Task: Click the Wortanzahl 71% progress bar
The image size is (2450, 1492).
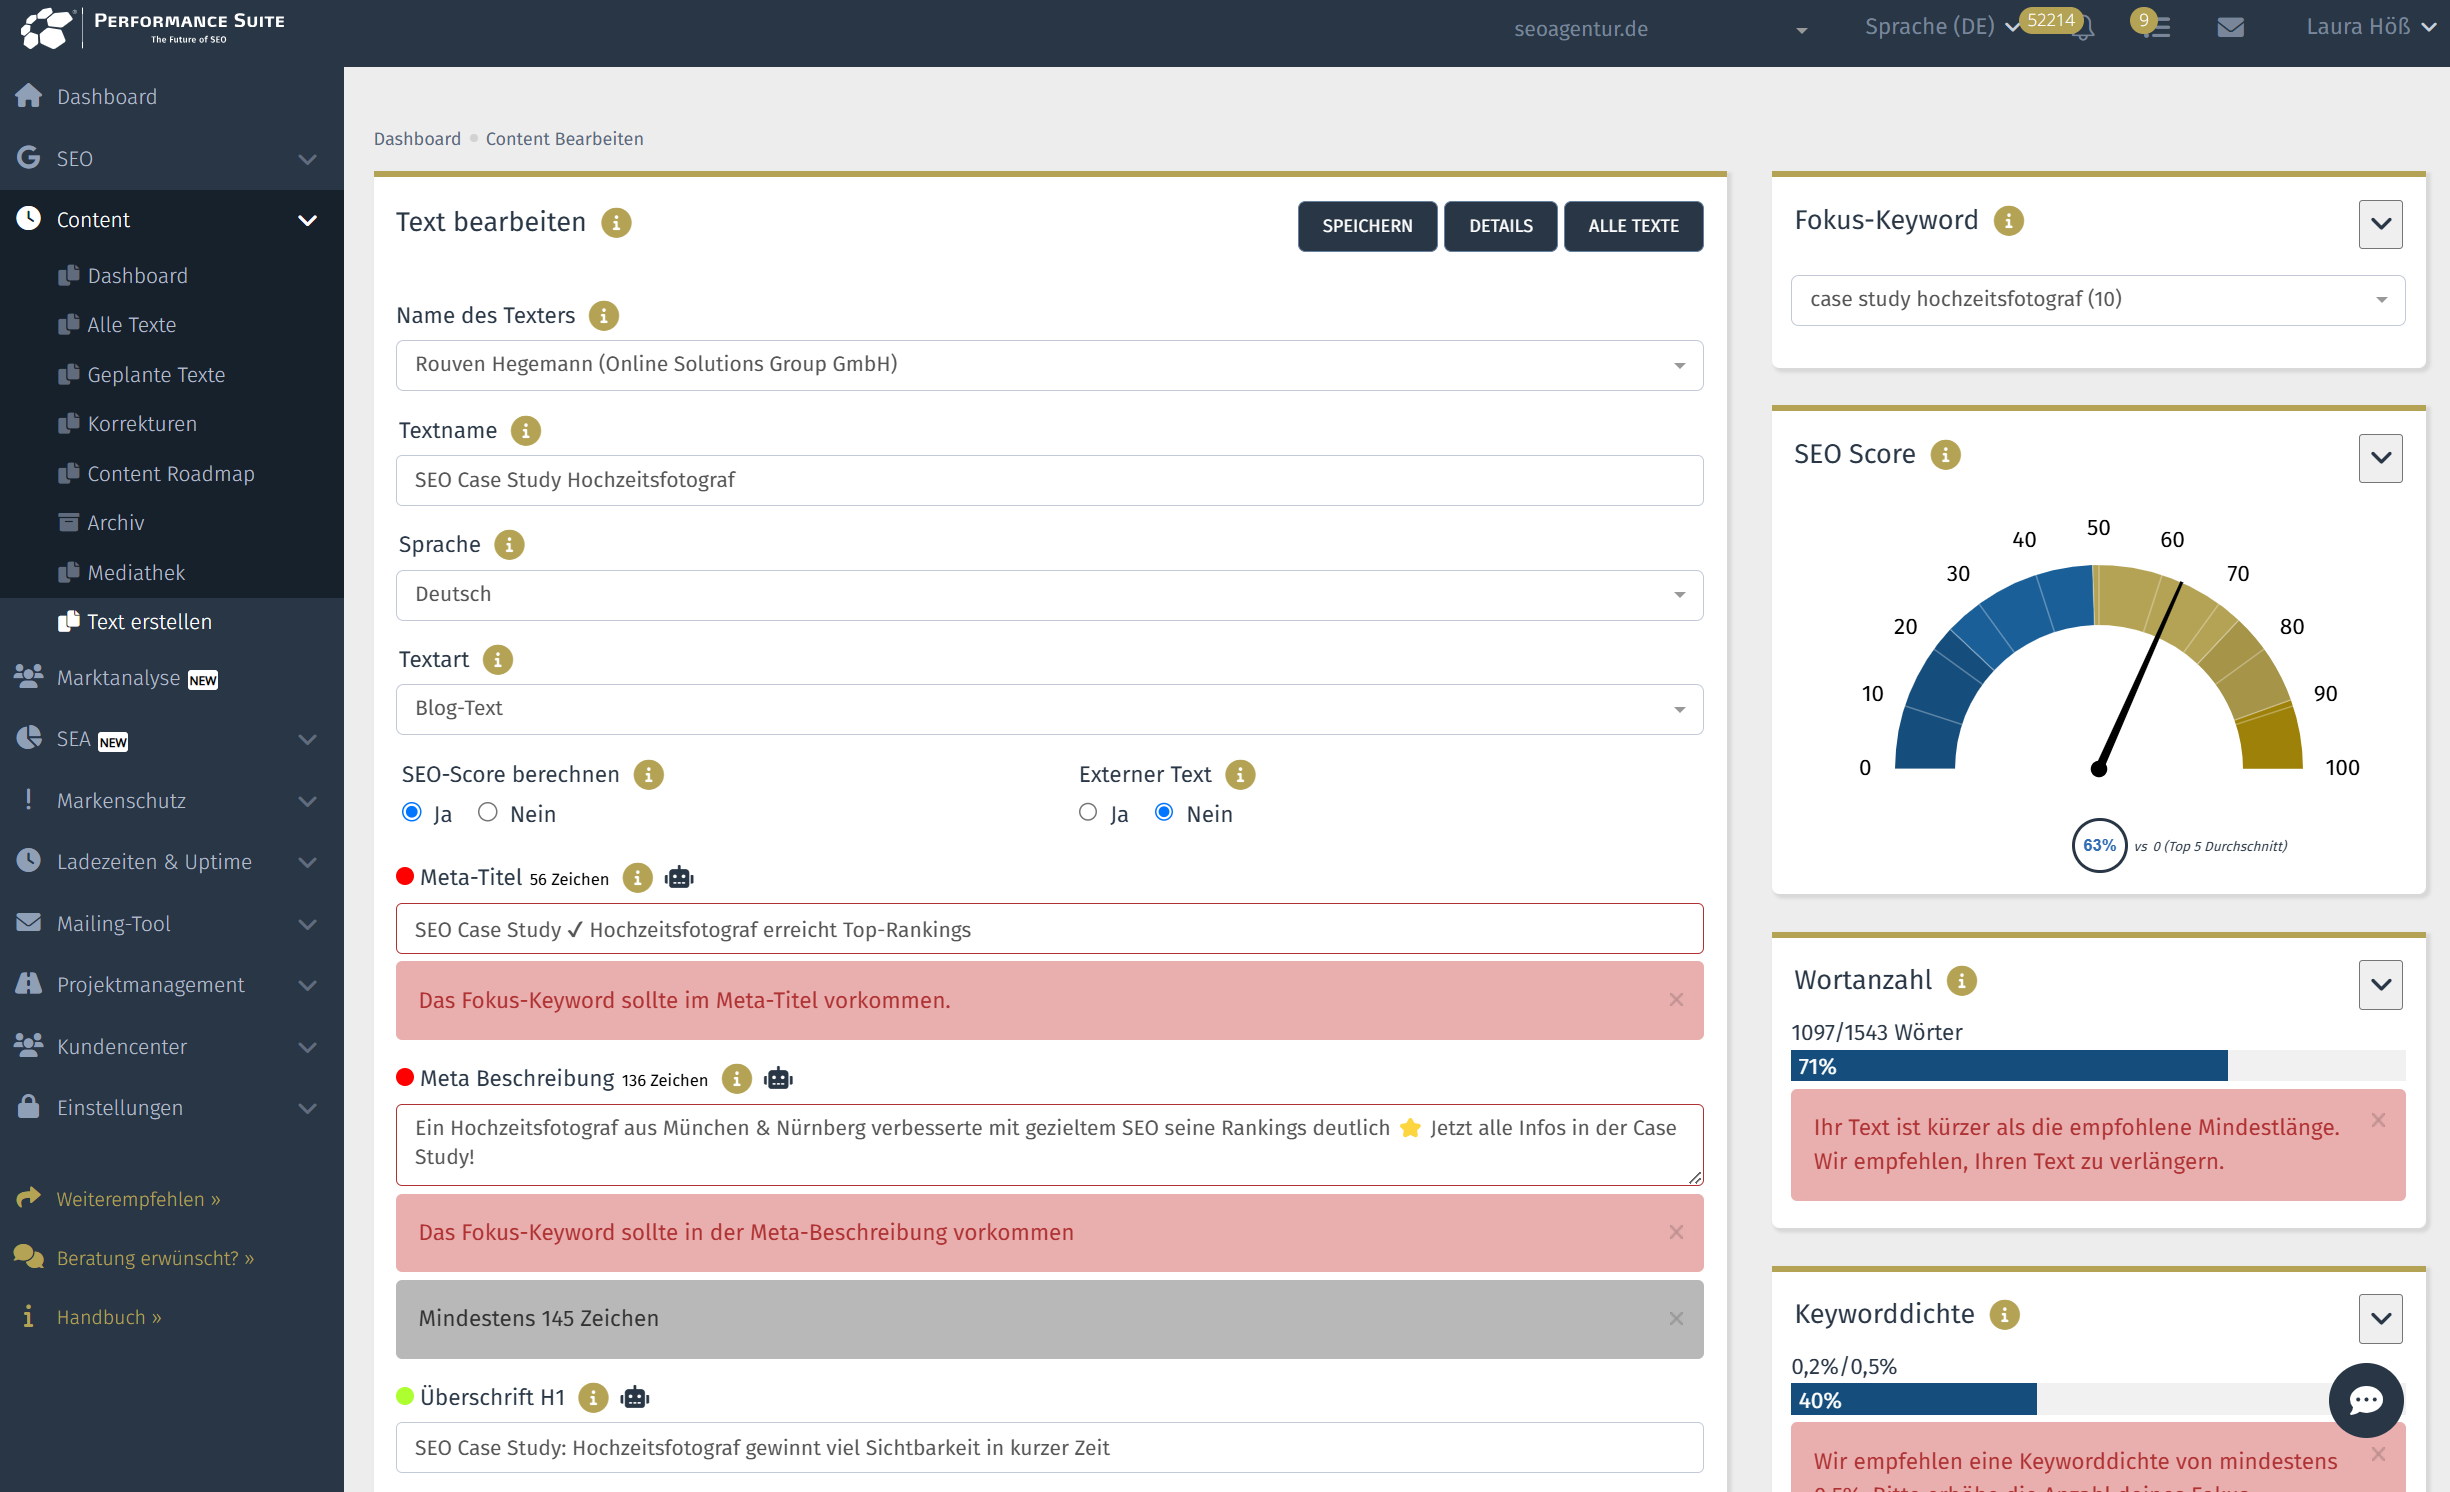Action: point(2008,1066)
